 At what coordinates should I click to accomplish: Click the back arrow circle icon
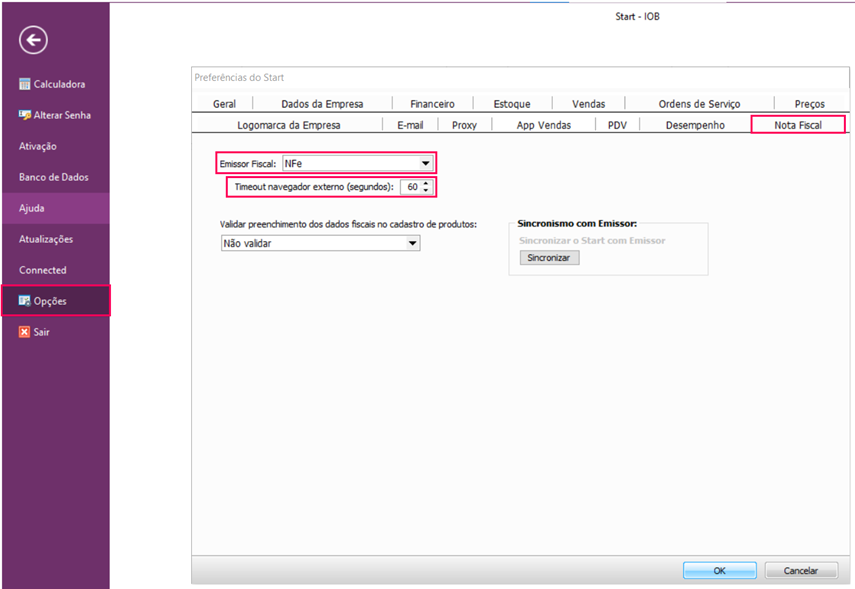(x=33, y=40)
